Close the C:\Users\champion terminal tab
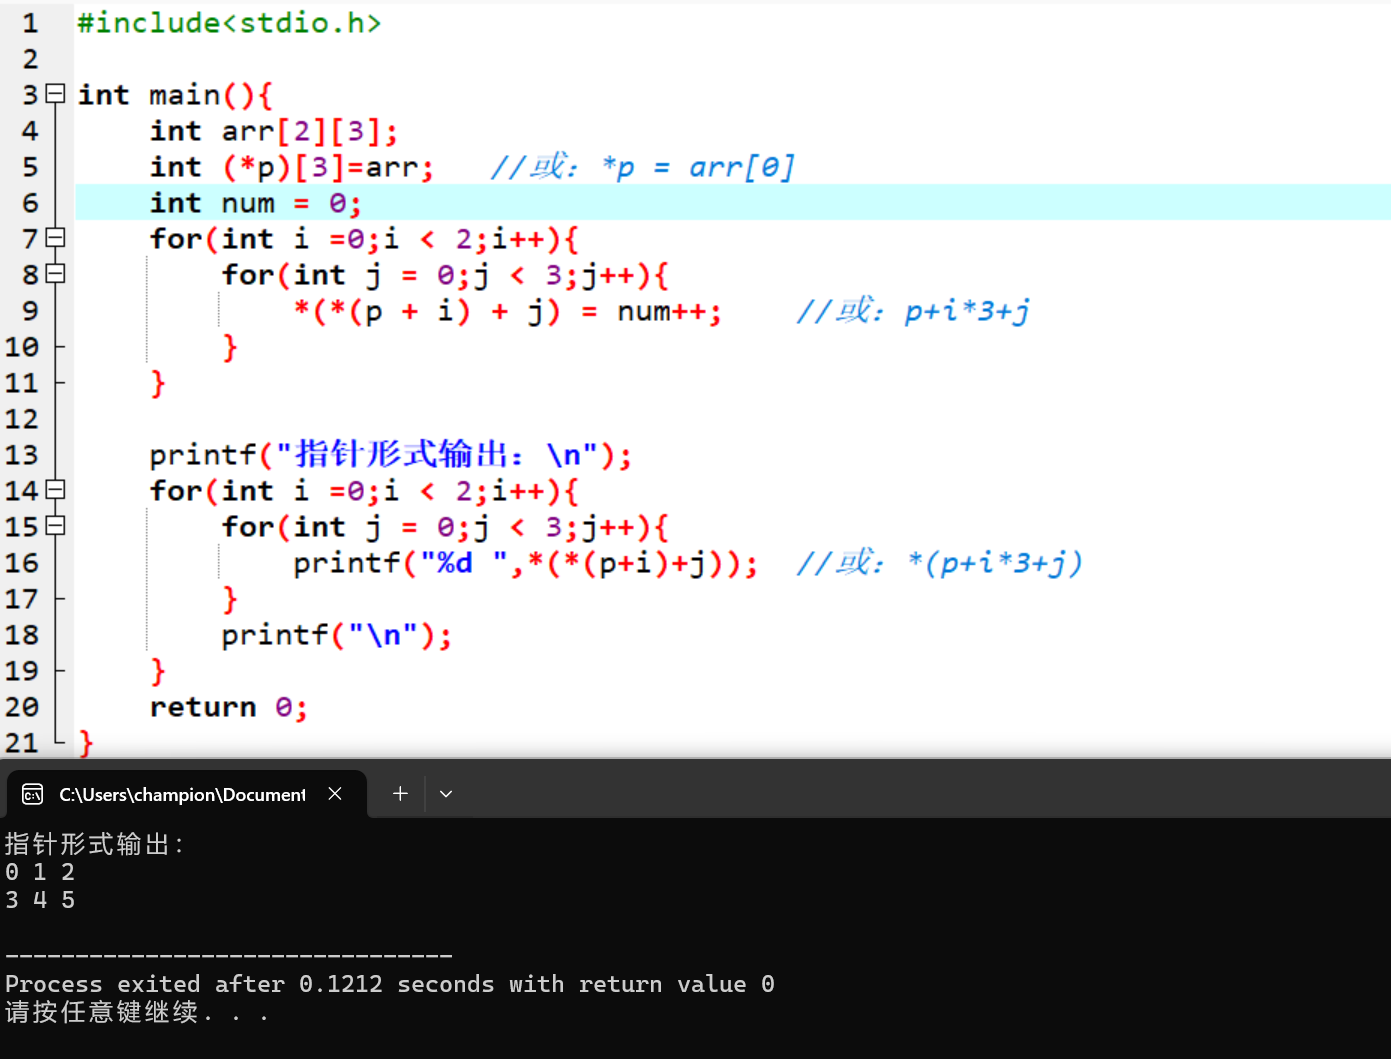This screenshot has width=1391, height=1059. point(335,793)
